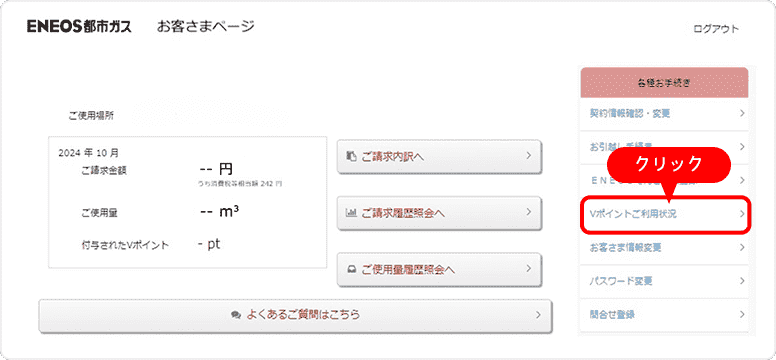Click the icon beside ご使用量履歴照会へ
This screenshot has height=360, width=776.
pos(351,269)
